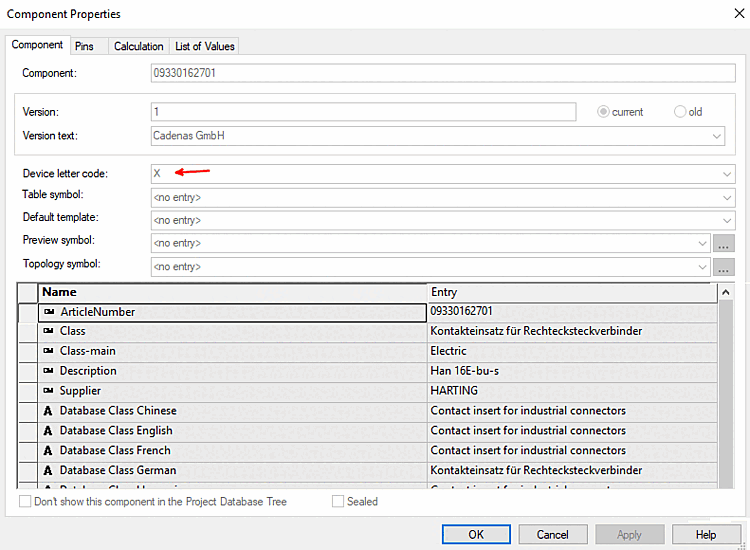Click the ArticleNumber row property icon
The height and width of the screenshot is (550, 750).
(49, 312)
